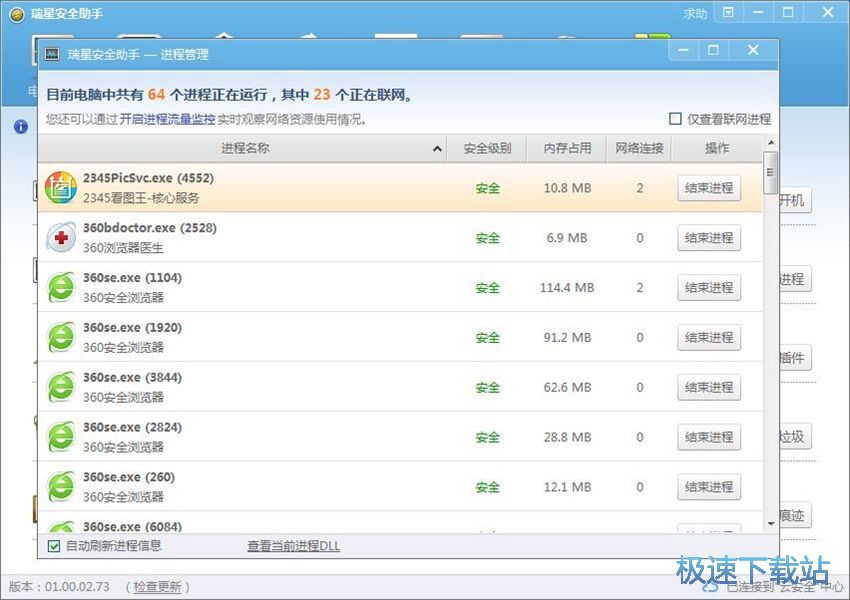Close the process manager dialog
The image size is (850, 600).
coord(753,50)
